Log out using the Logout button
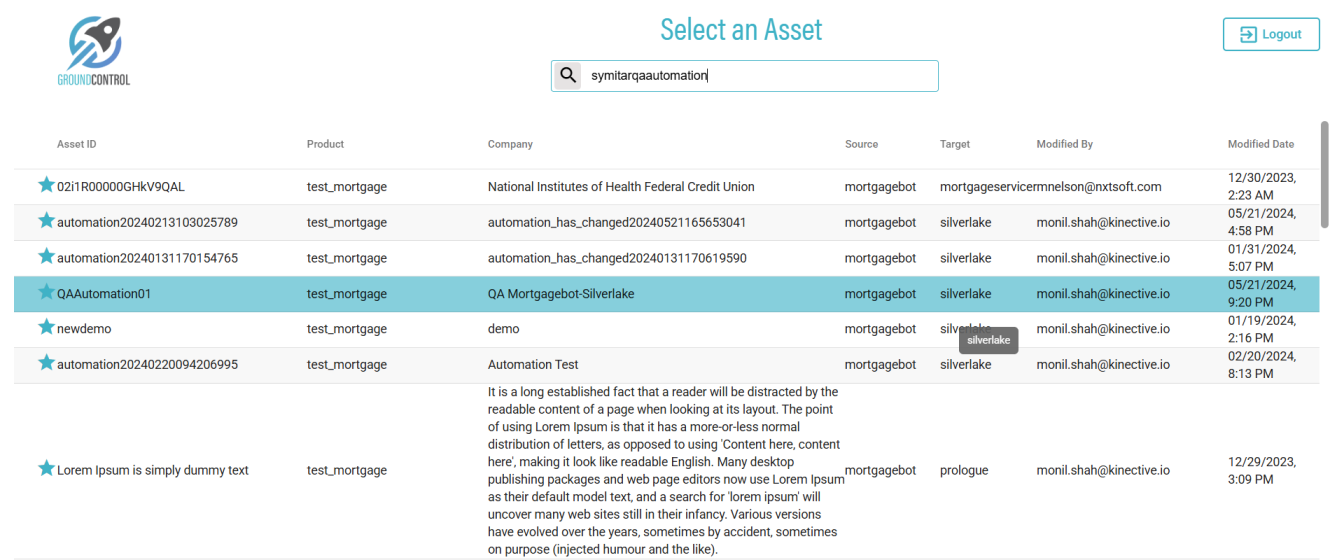Viewport: 1344px width, 560px height. pos(1271,34)
